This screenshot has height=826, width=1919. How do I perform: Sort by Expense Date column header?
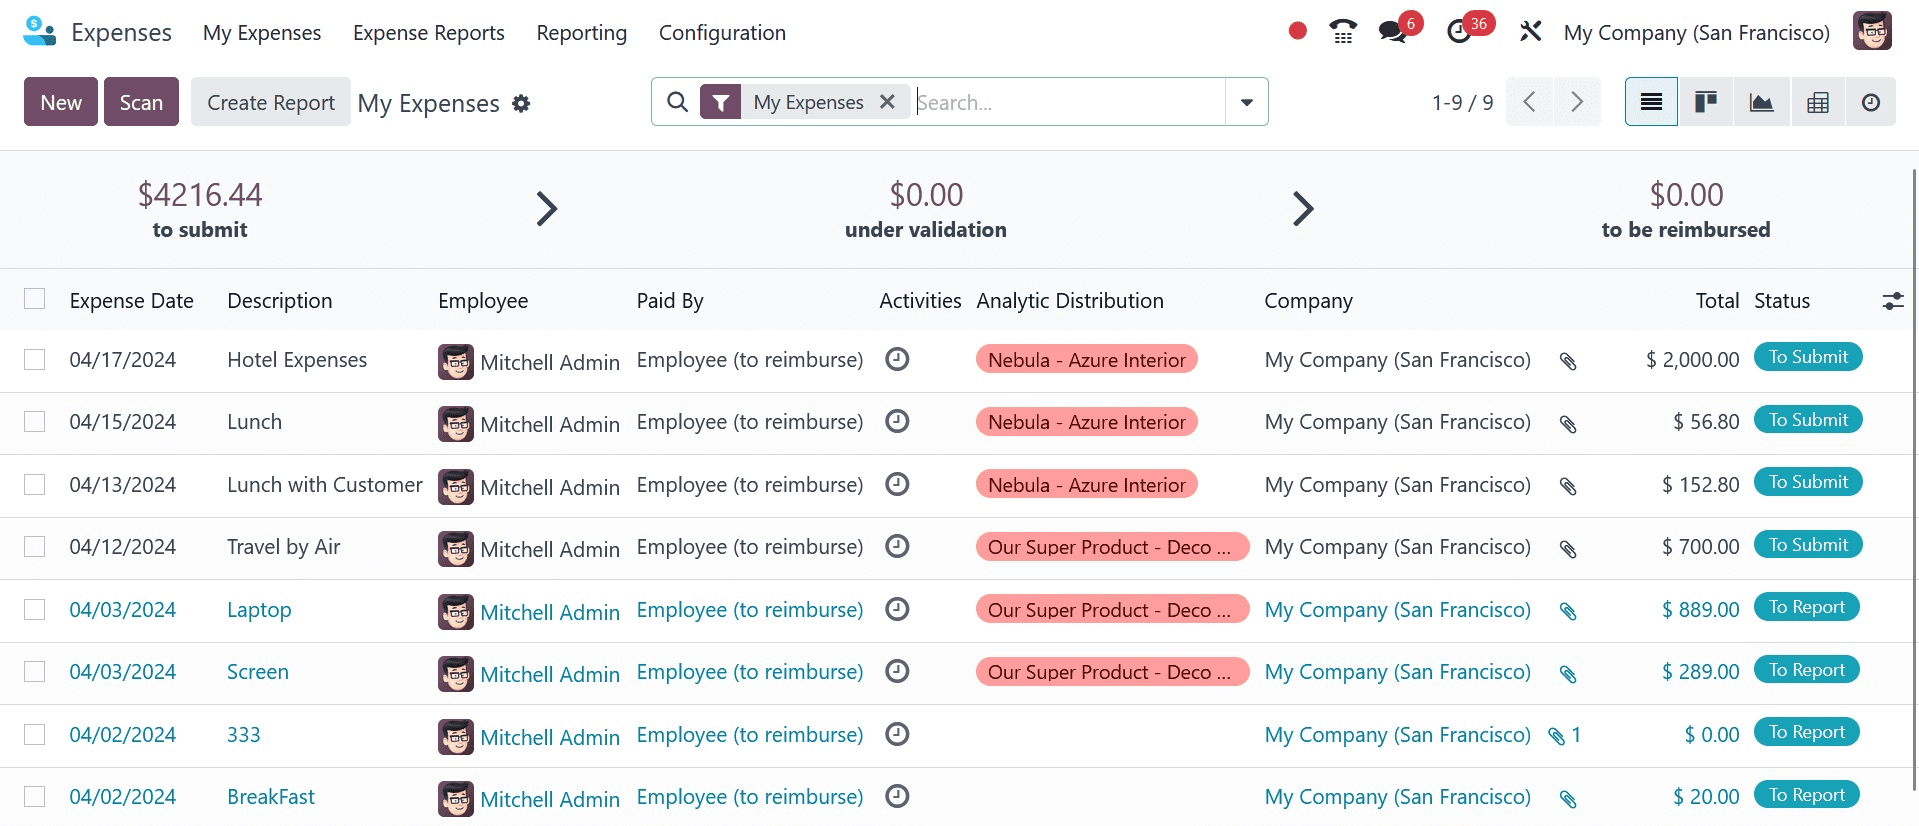[x=132, y=301]
